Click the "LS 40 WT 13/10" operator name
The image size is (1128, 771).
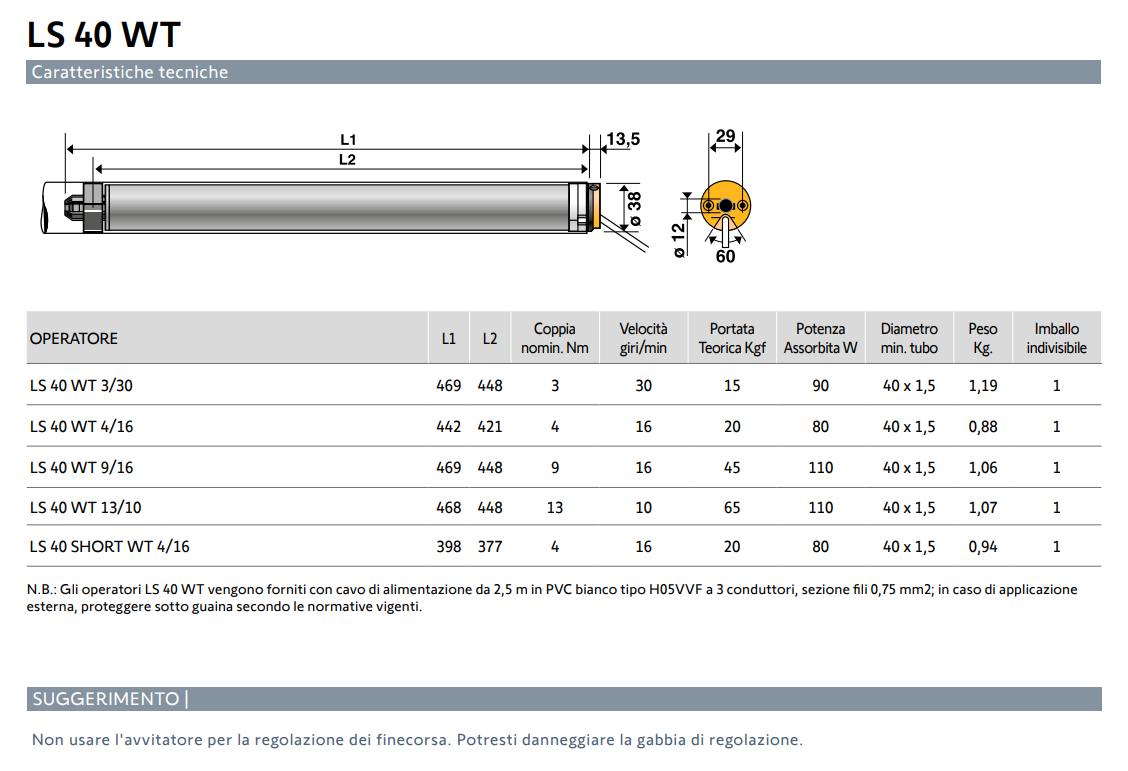[86, 508]
